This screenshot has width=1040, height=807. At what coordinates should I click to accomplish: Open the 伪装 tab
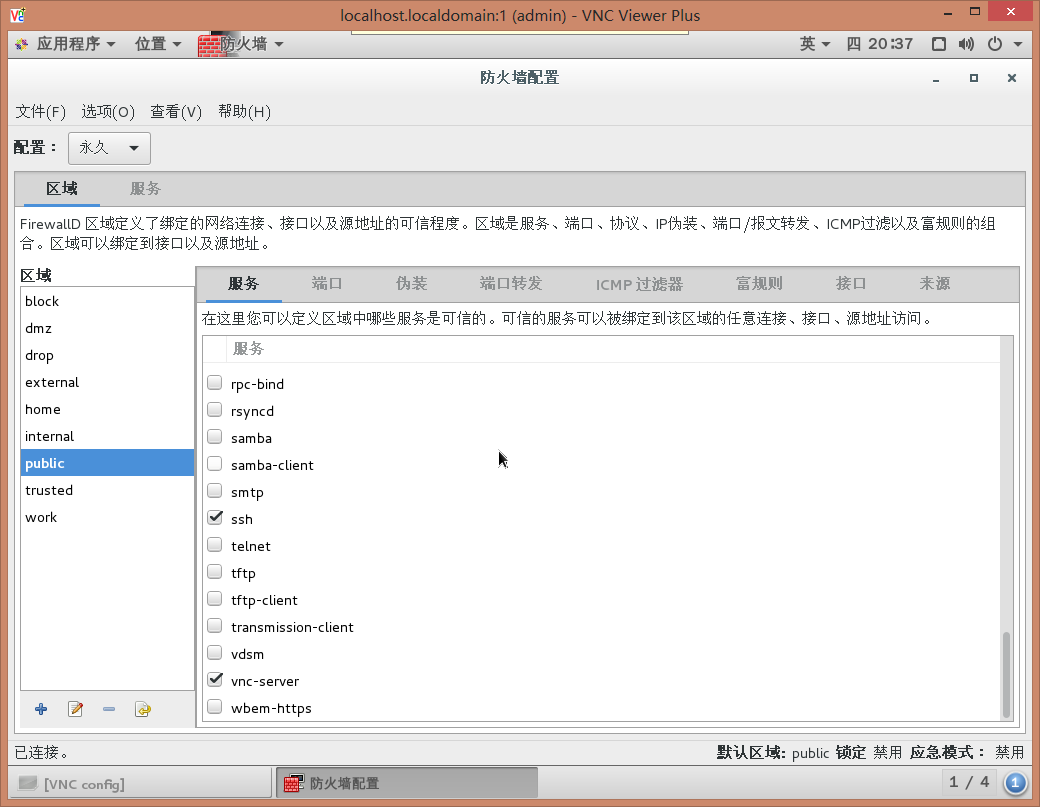411,284
